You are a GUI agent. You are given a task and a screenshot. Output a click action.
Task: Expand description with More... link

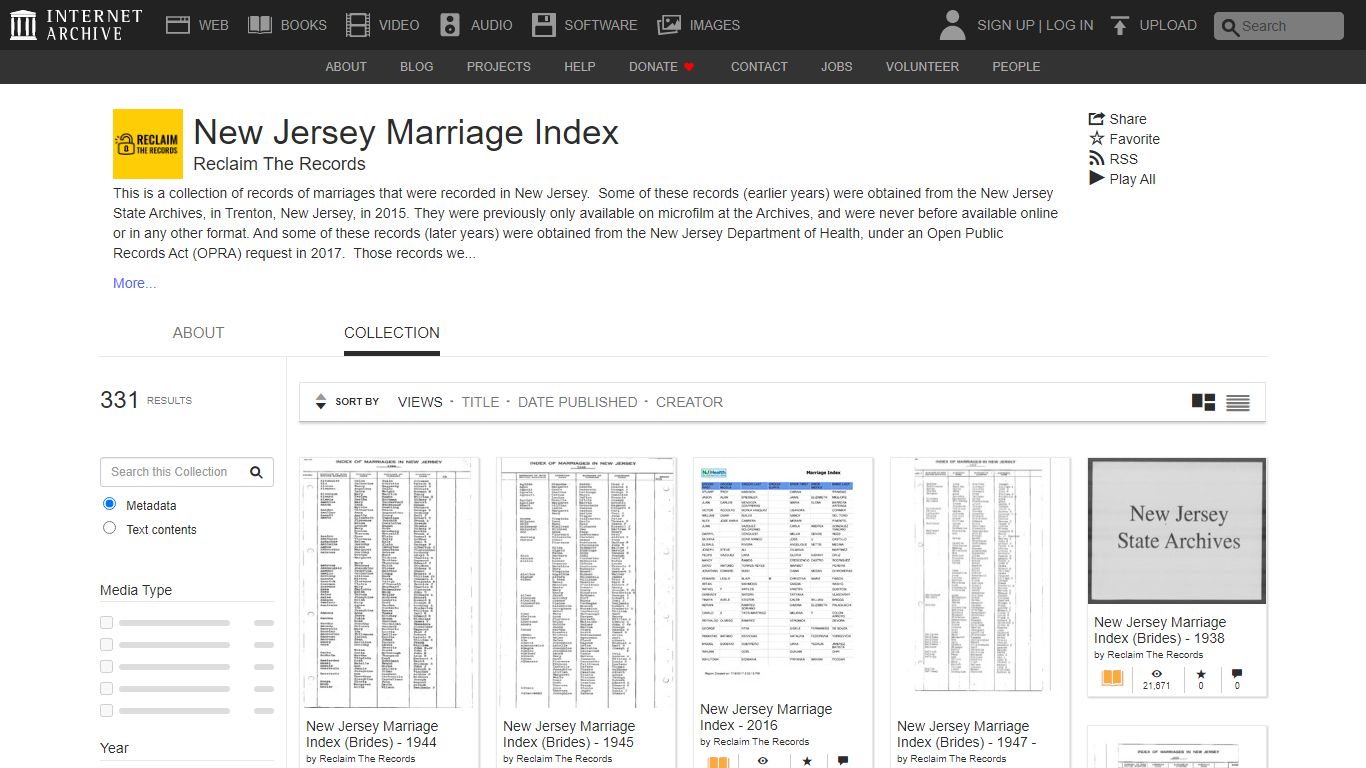tap(134, 283)
